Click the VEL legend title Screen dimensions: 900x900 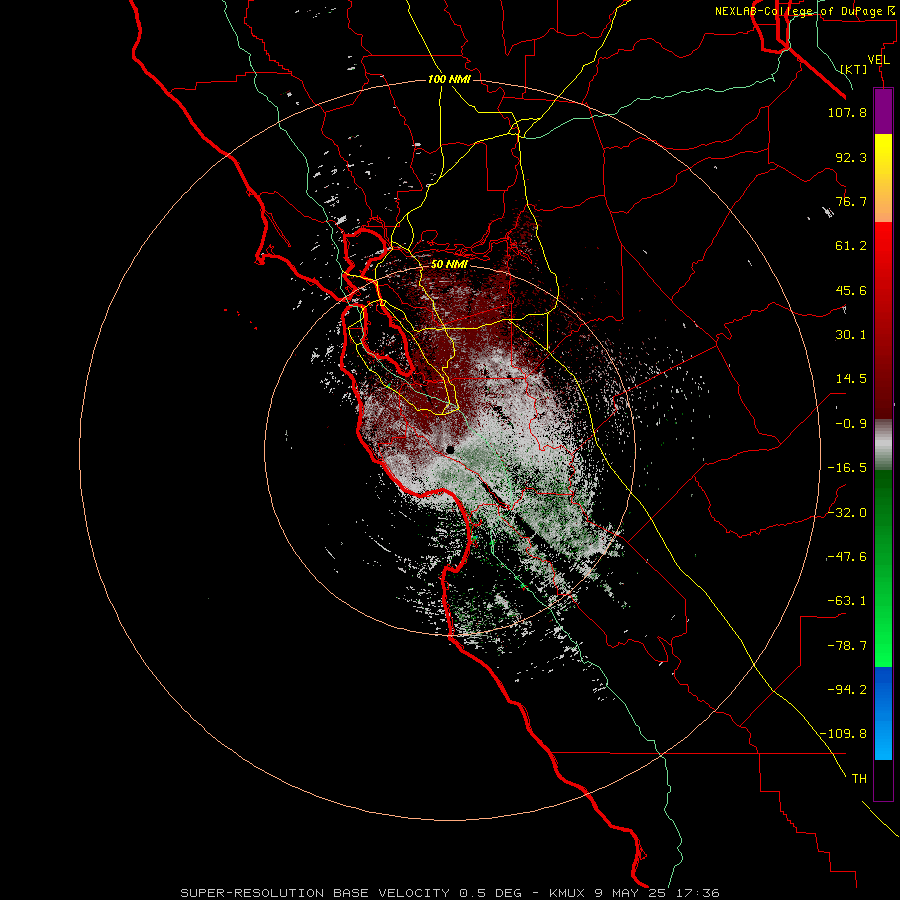tap(878, 60)
